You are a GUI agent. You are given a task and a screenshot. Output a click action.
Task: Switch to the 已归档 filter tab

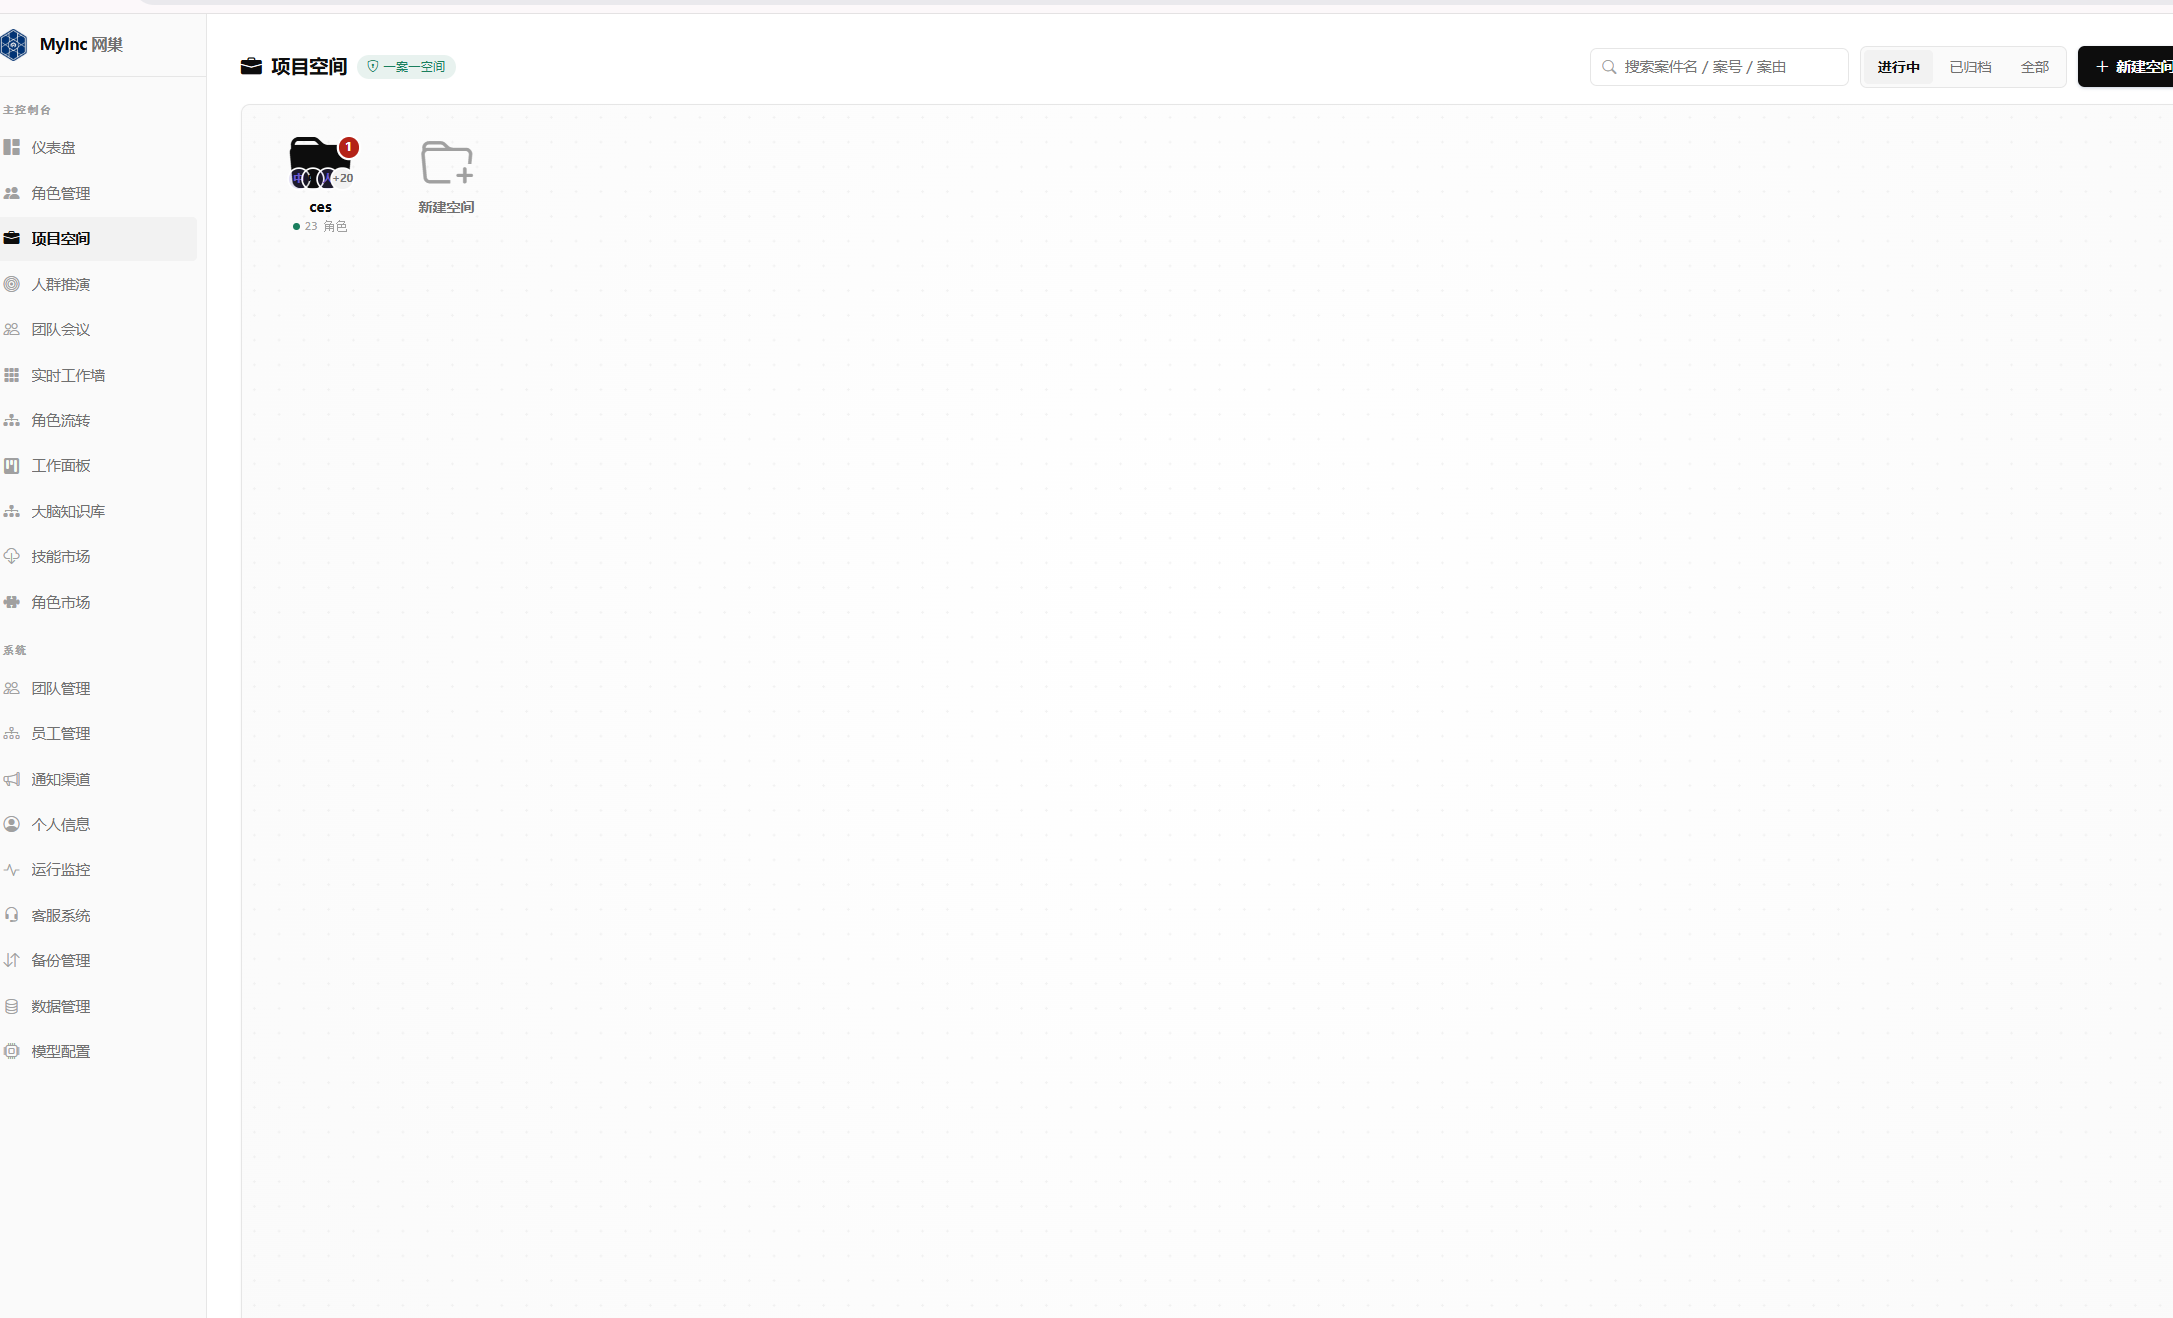point(1970,67)
